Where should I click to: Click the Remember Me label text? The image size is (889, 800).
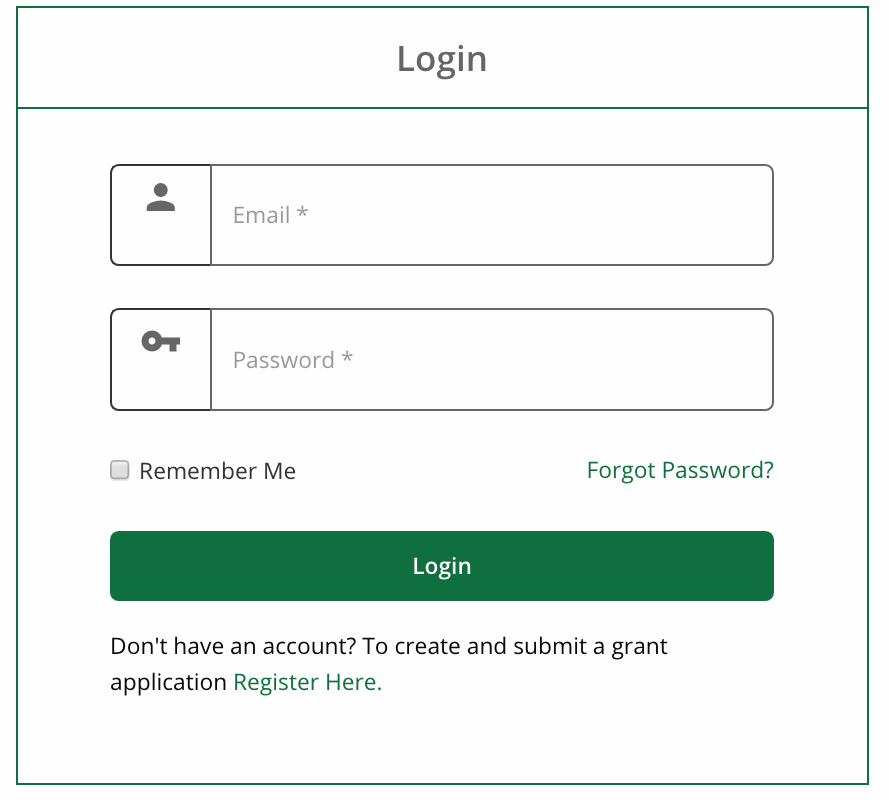pos(218,471)
